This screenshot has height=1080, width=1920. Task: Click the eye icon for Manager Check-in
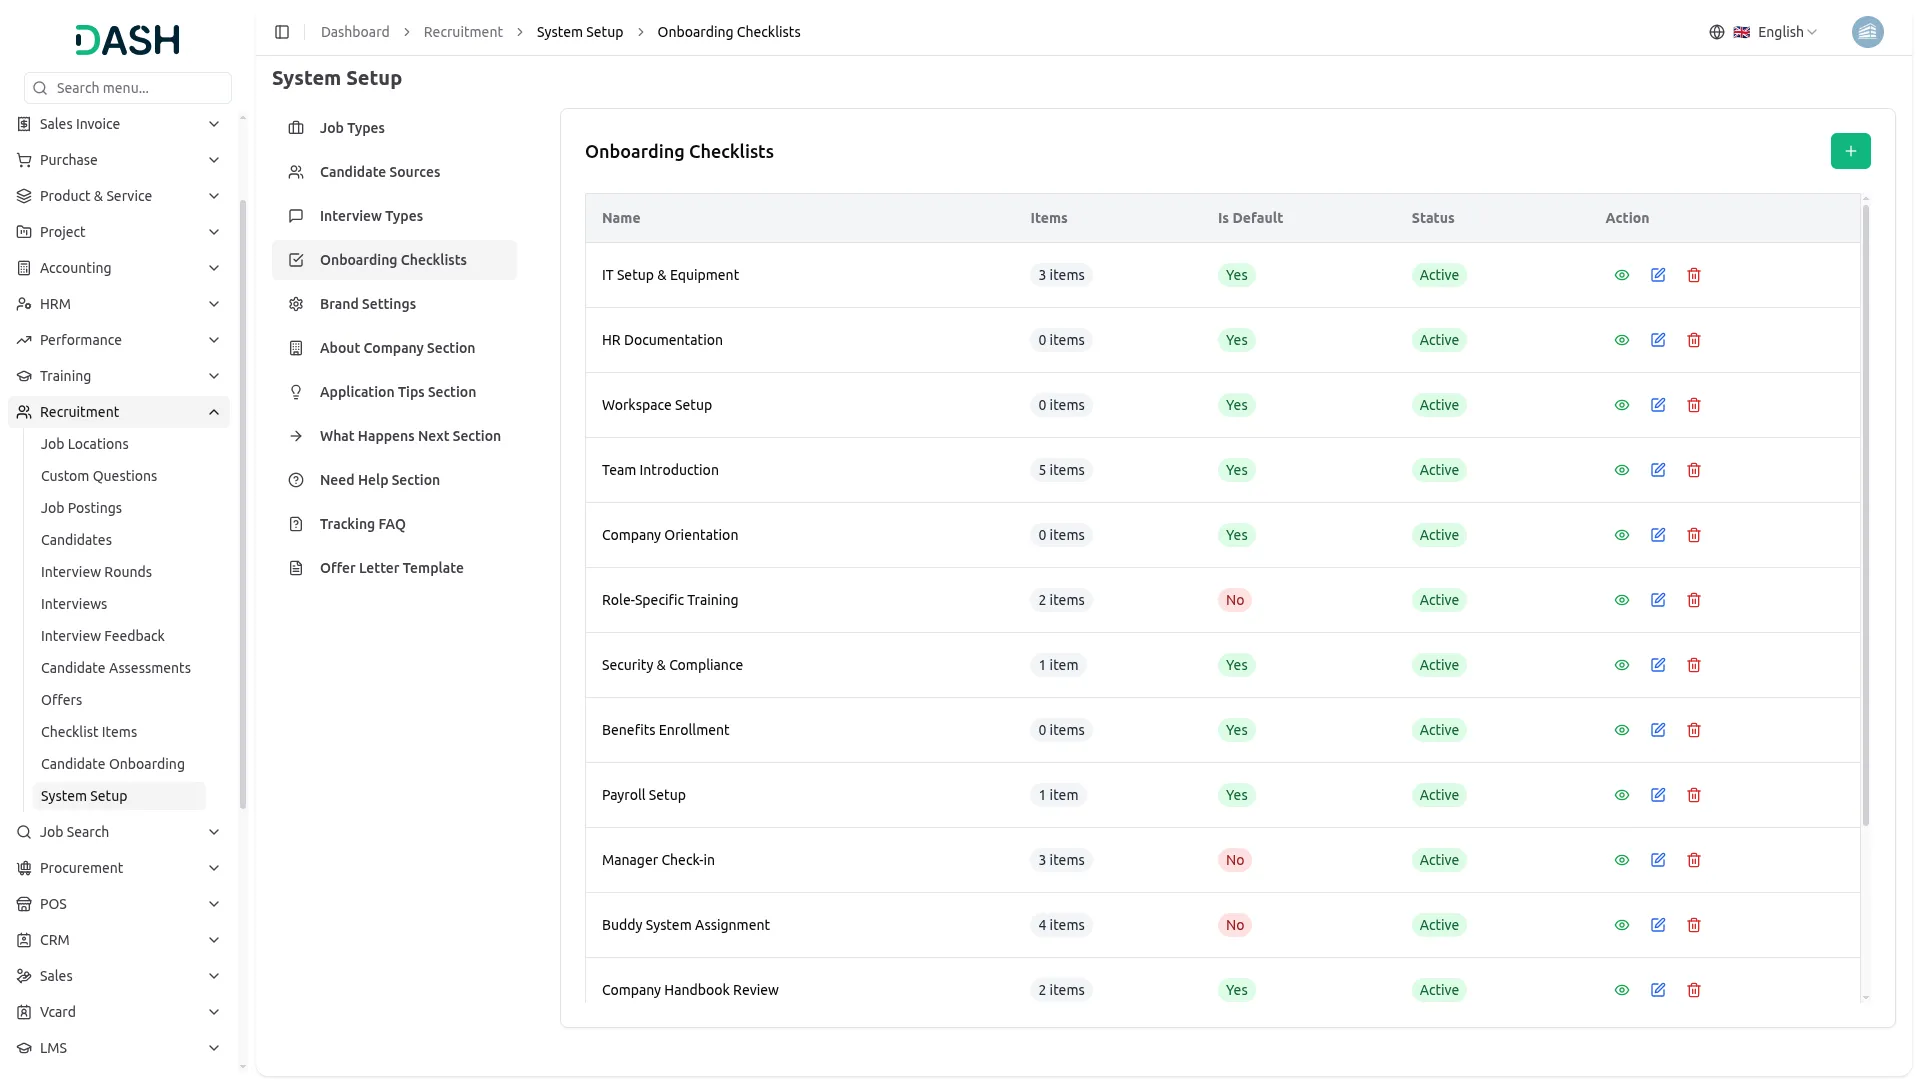tap(1622, 860)
